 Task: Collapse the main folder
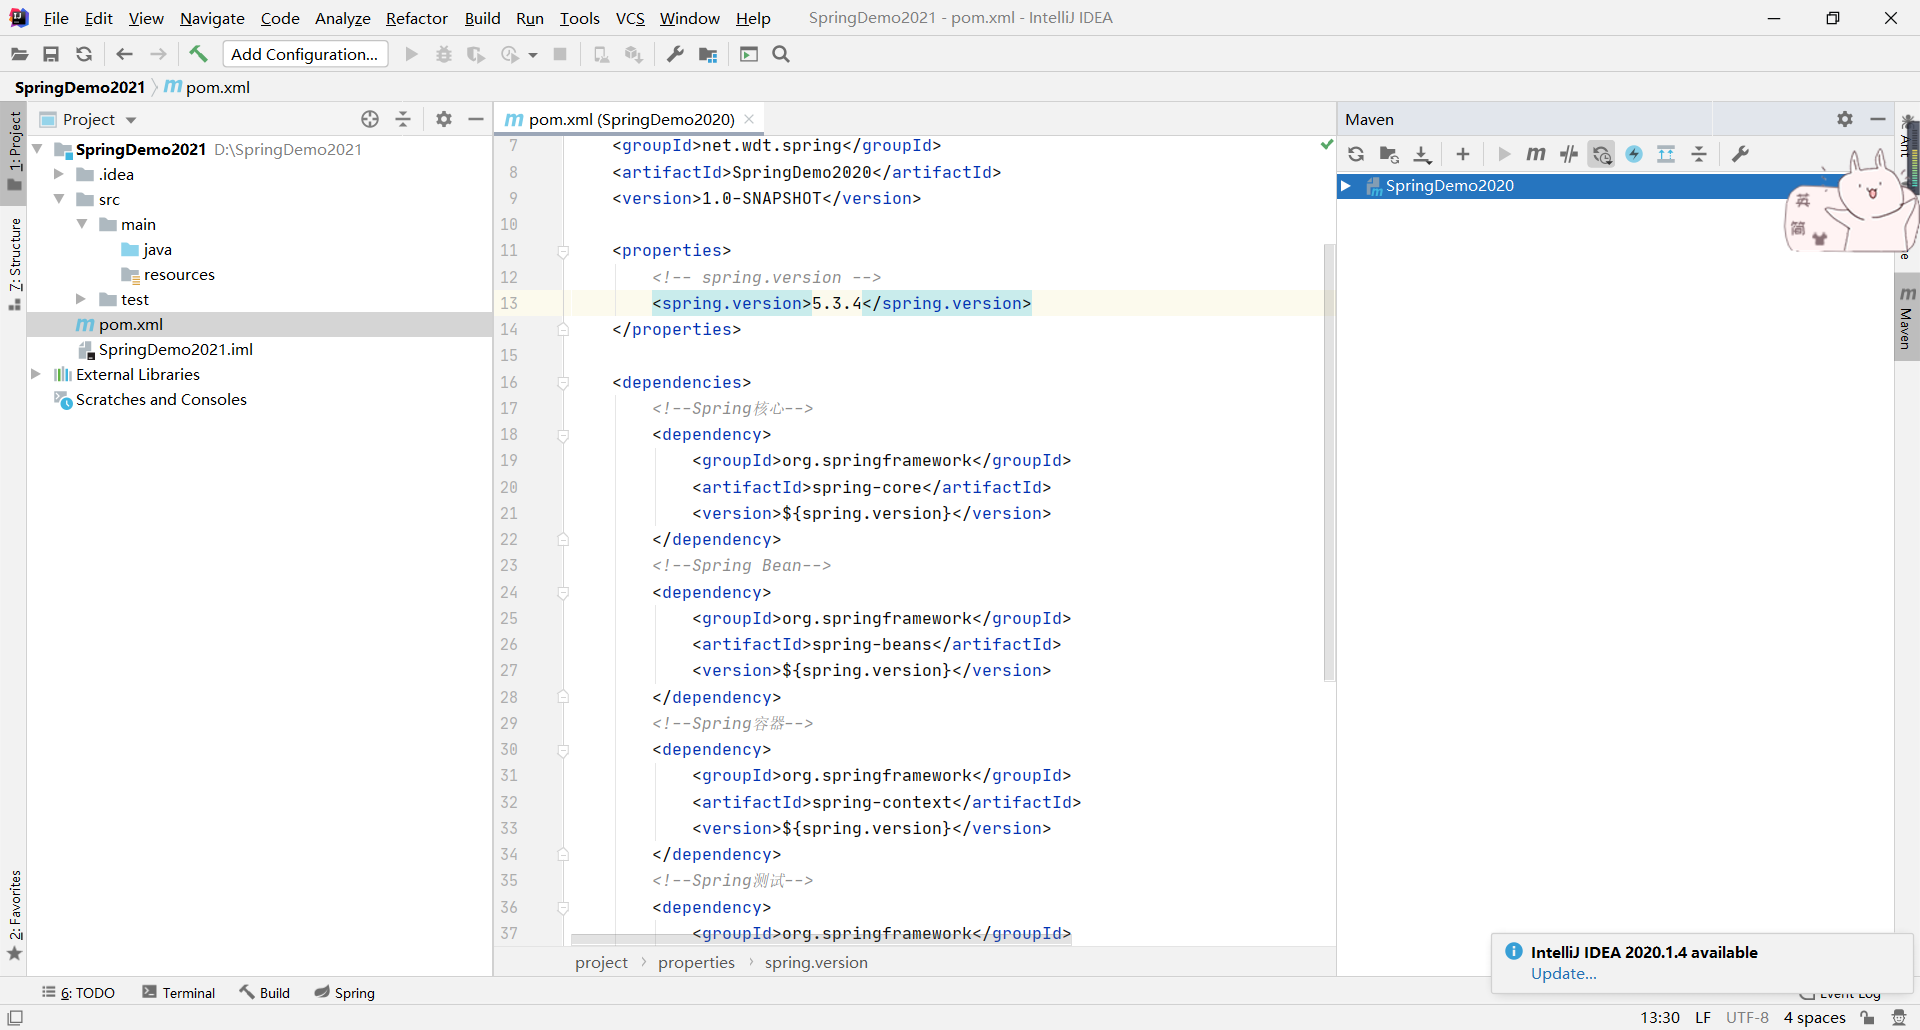coord(82,224)
